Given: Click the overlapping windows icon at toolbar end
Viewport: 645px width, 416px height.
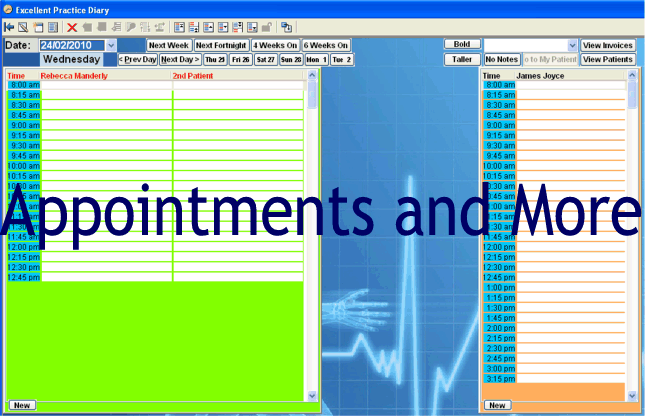Looking at the screenshot, I should click(287, 27).
